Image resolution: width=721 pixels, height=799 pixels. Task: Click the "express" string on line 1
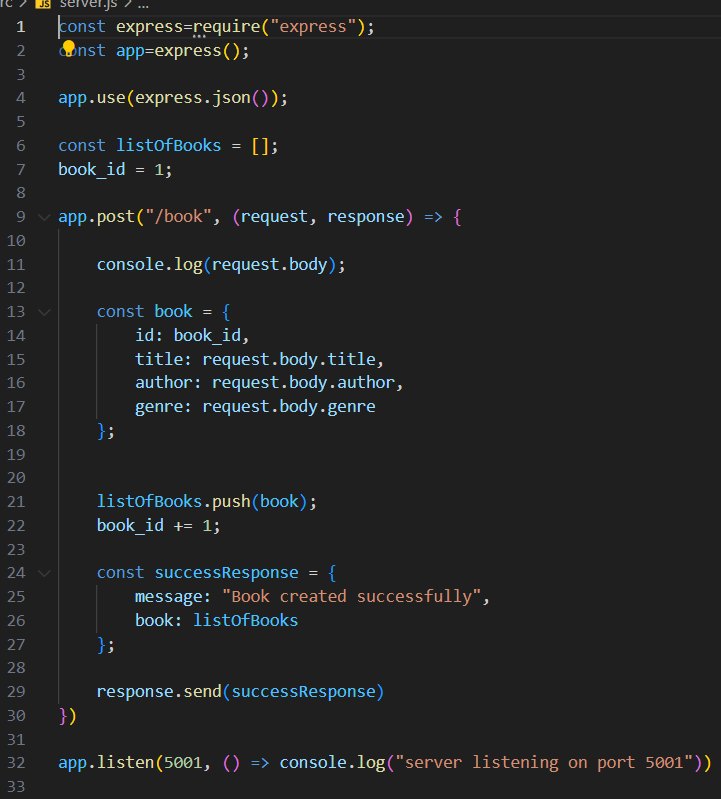coord(313,26)
